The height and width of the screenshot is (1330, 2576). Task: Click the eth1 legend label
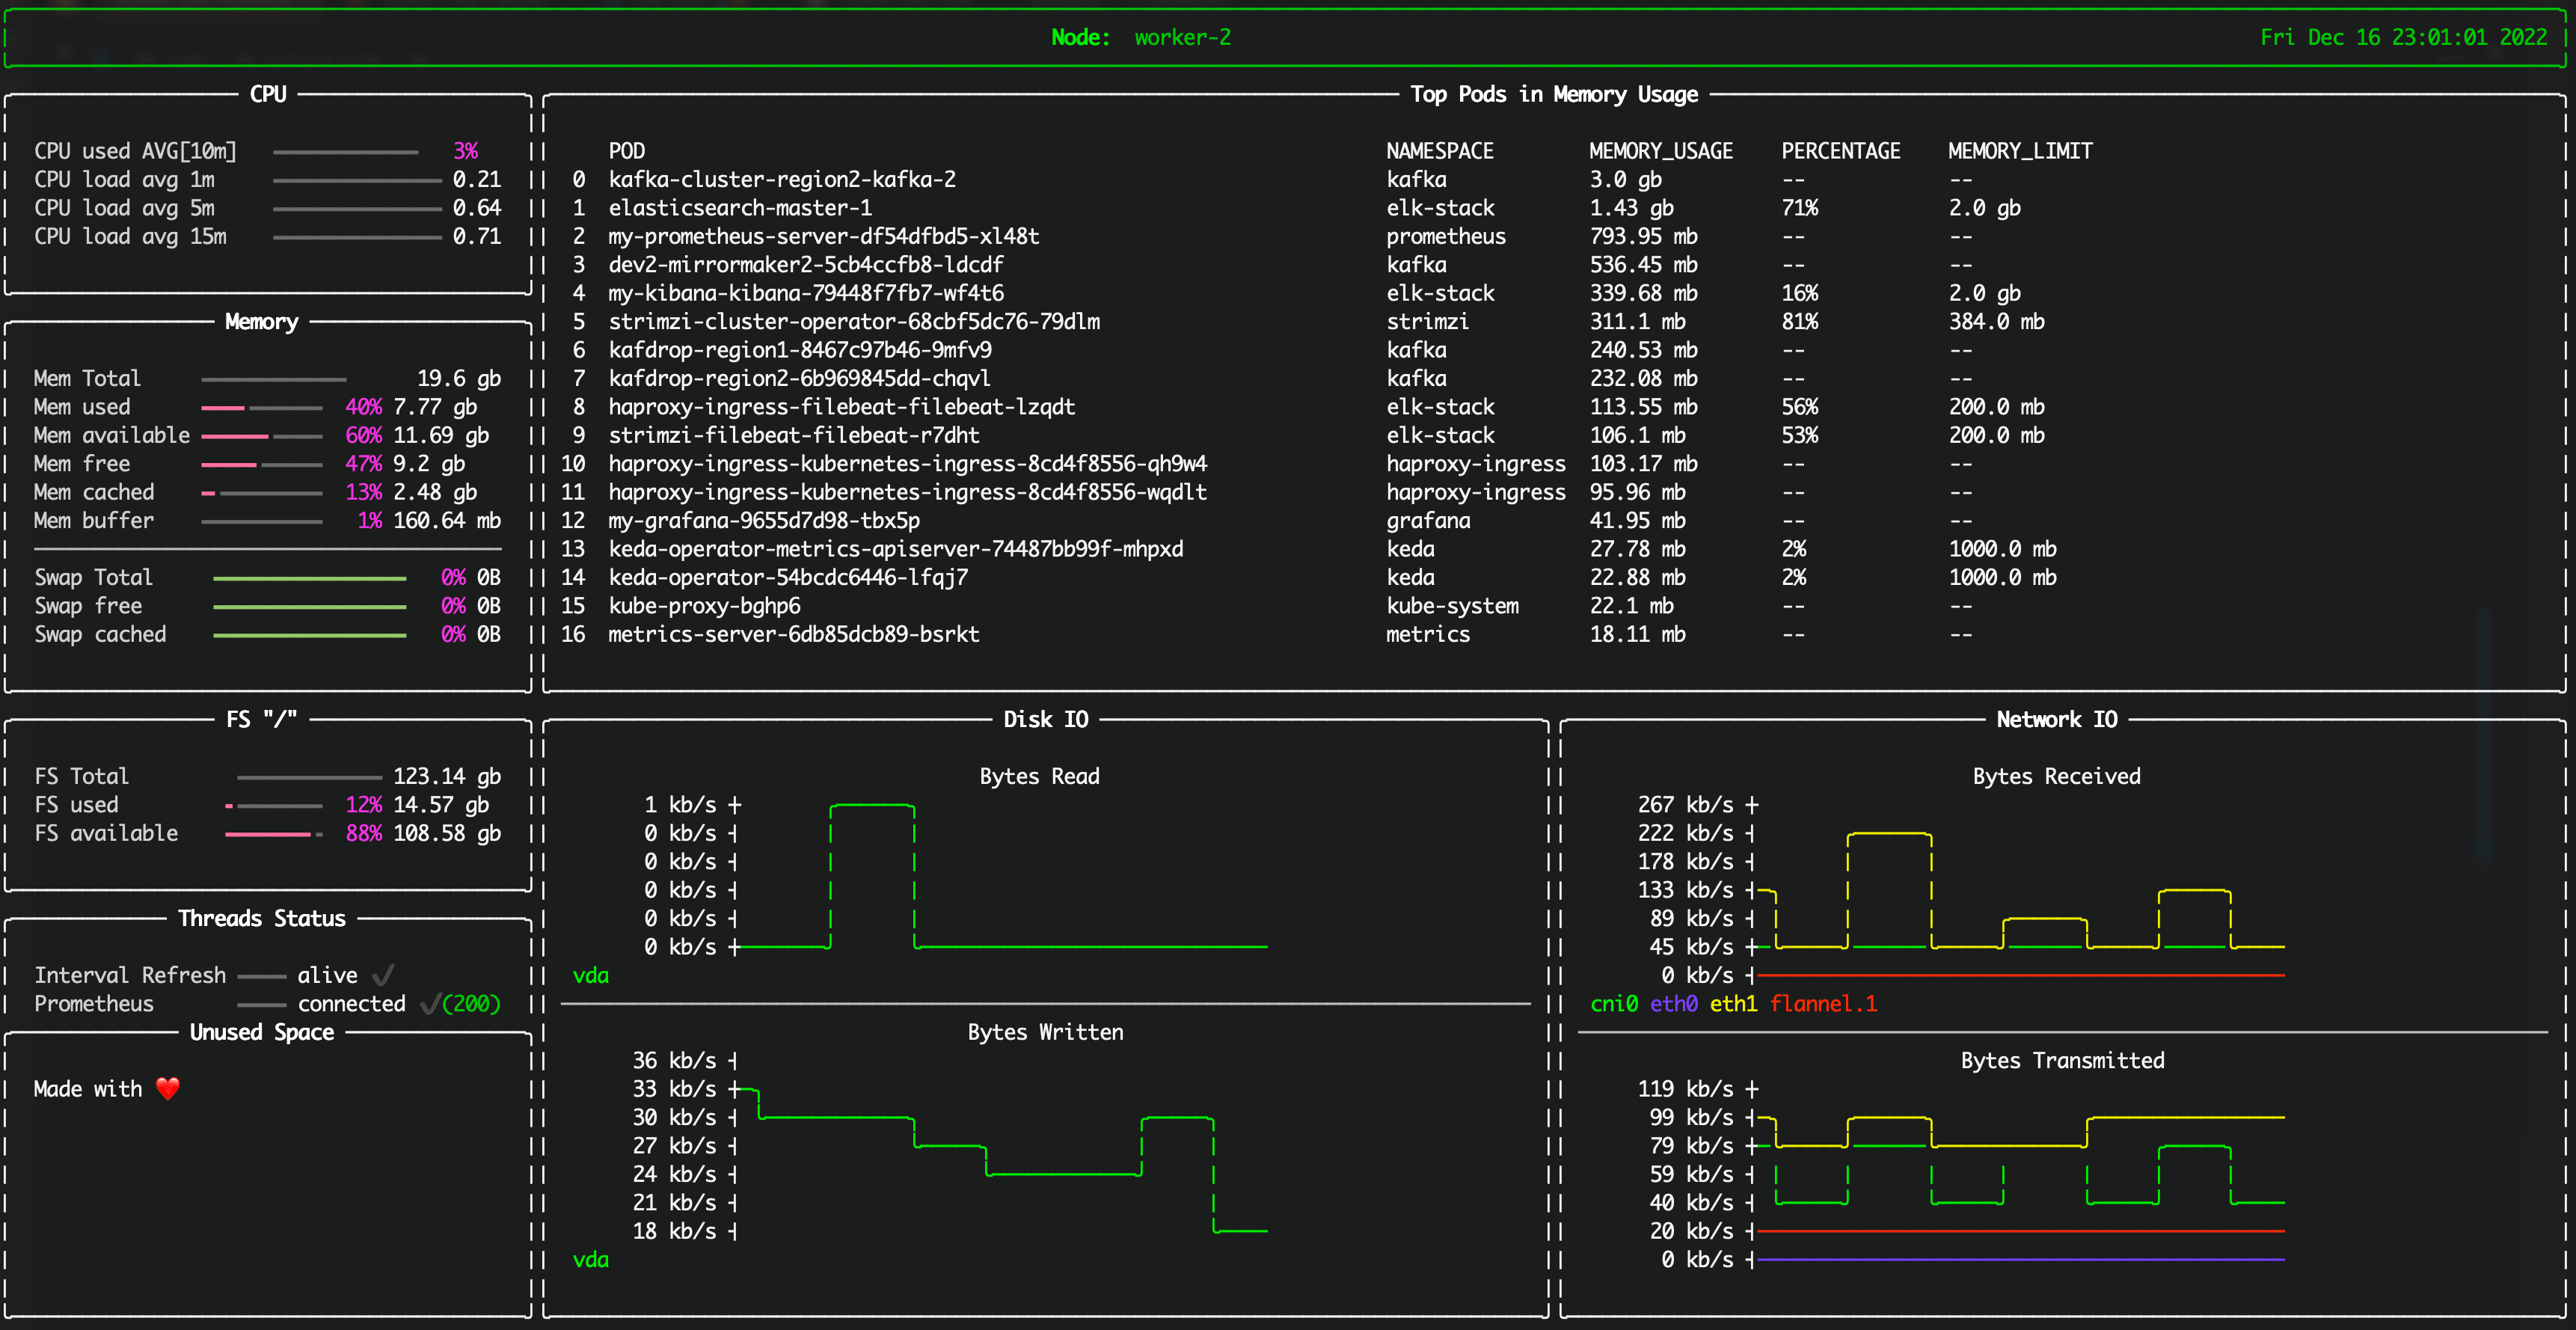coord(1733,1004)
